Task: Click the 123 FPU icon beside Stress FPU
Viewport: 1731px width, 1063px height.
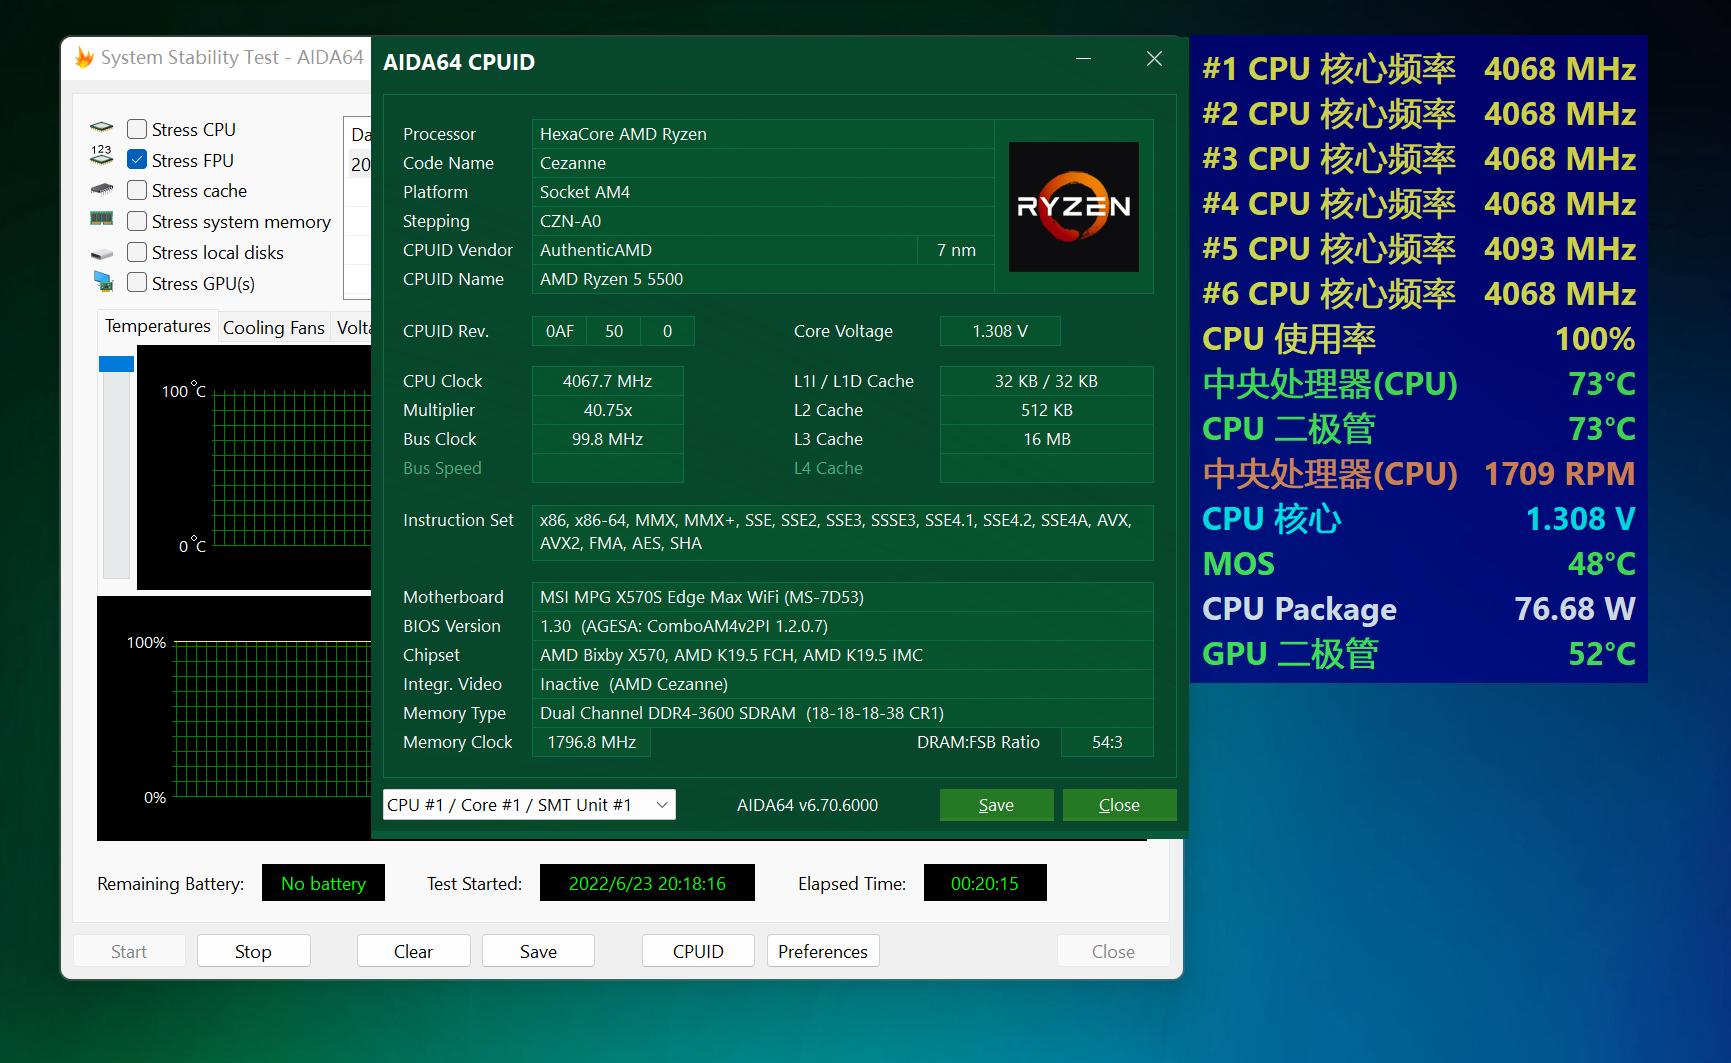Action: [x=102, y=158]
